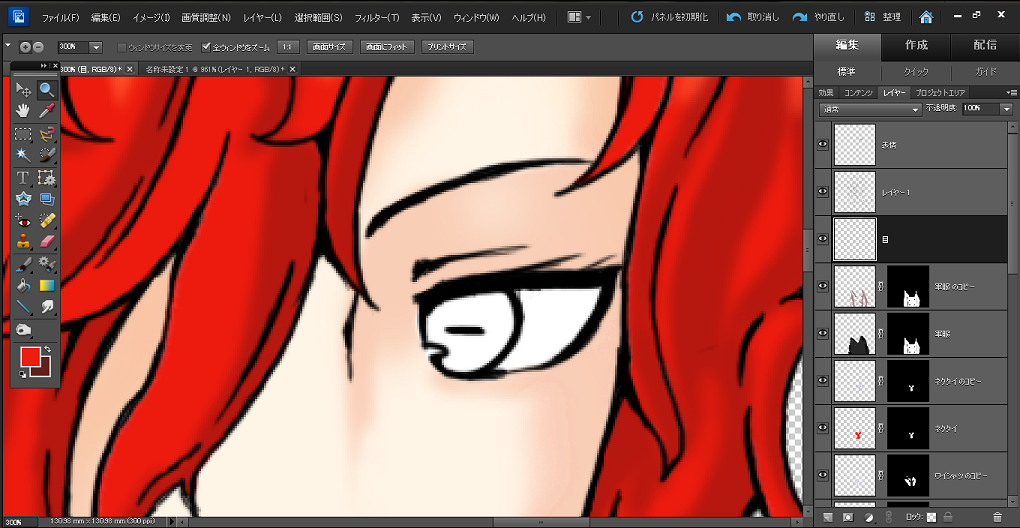The width and height of the screenshot is (1020, 528).
Task: Select the Eraser tool
Action: pos(46,242)
